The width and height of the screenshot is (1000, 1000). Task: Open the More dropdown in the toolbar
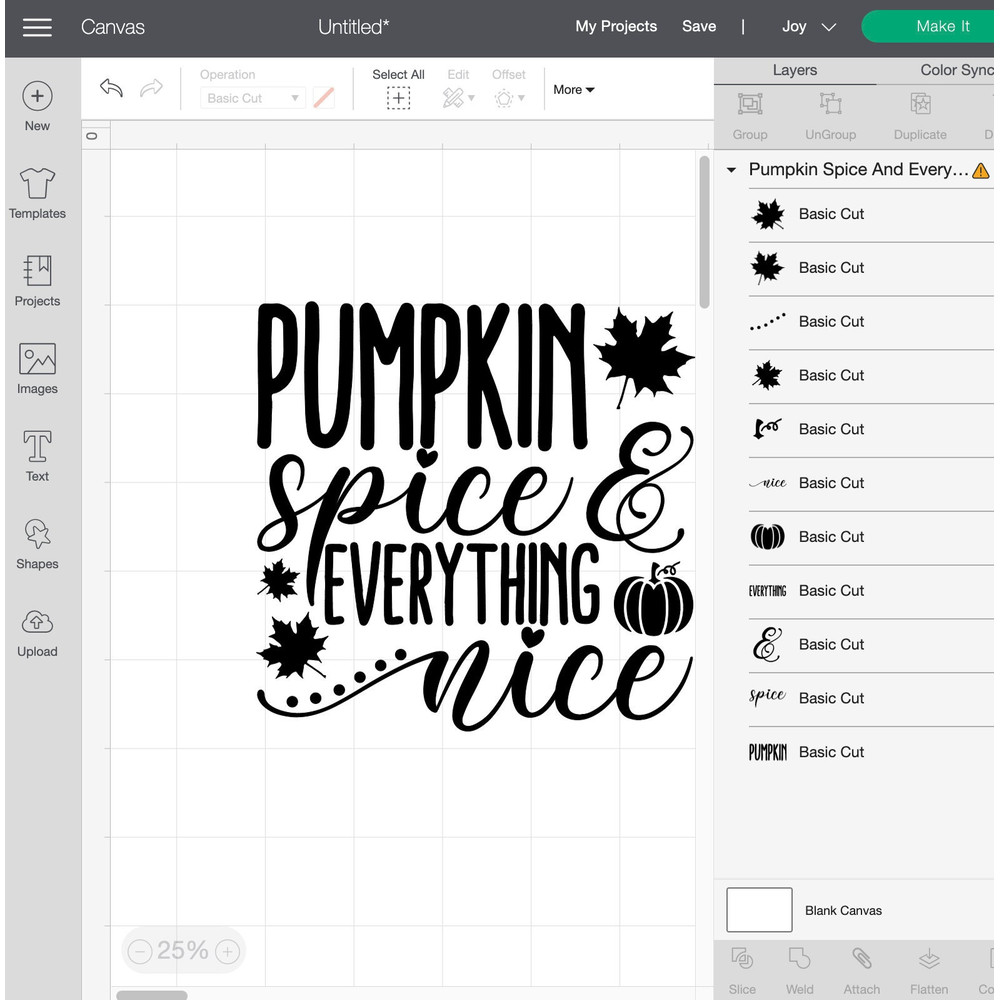pyautogui.click(x=573, y=89)
